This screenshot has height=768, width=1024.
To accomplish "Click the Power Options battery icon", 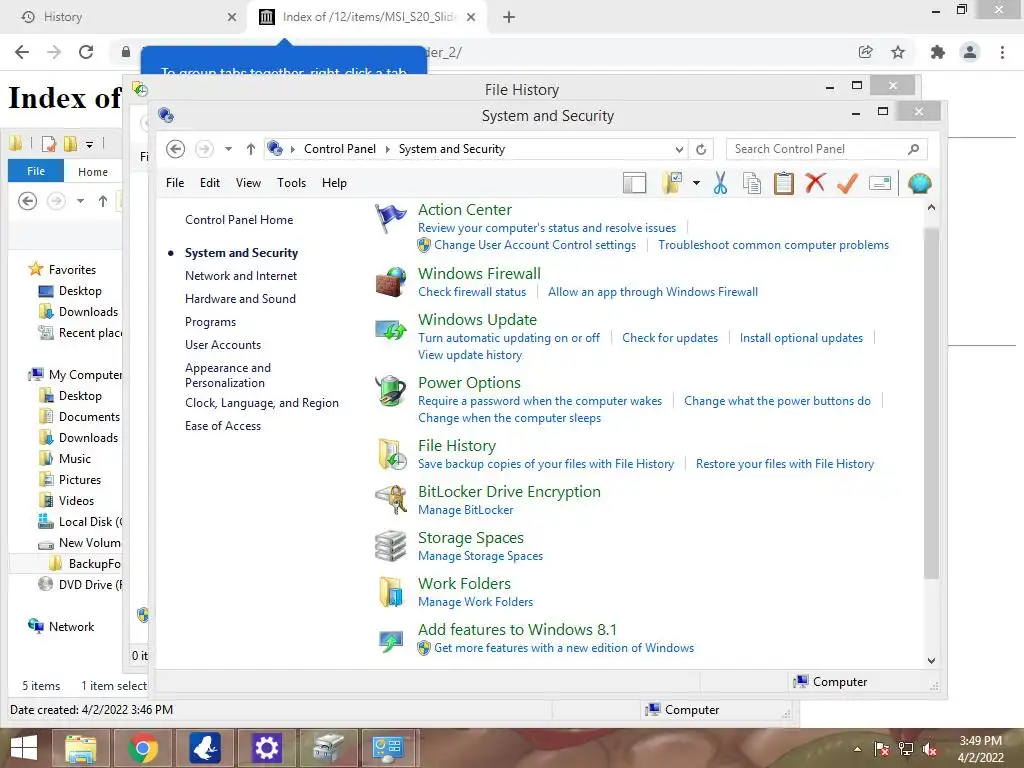I will click(x=391, y=391).
